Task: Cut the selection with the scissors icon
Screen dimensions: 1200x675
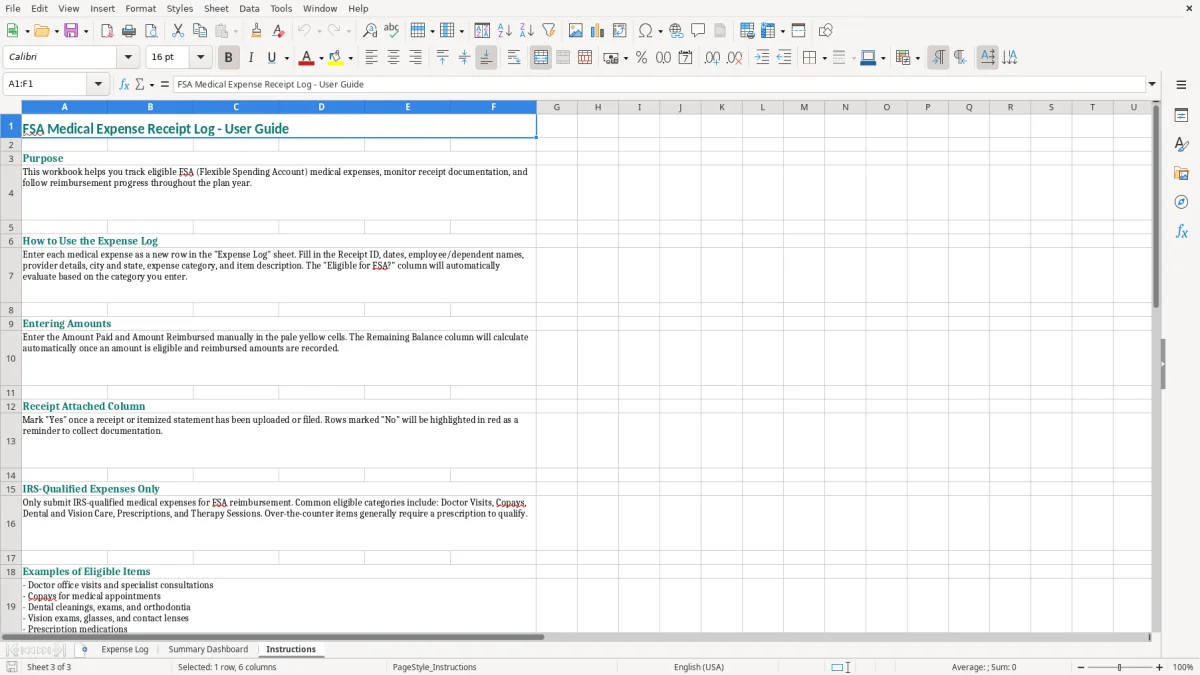Action: click(x=178, y=31)
